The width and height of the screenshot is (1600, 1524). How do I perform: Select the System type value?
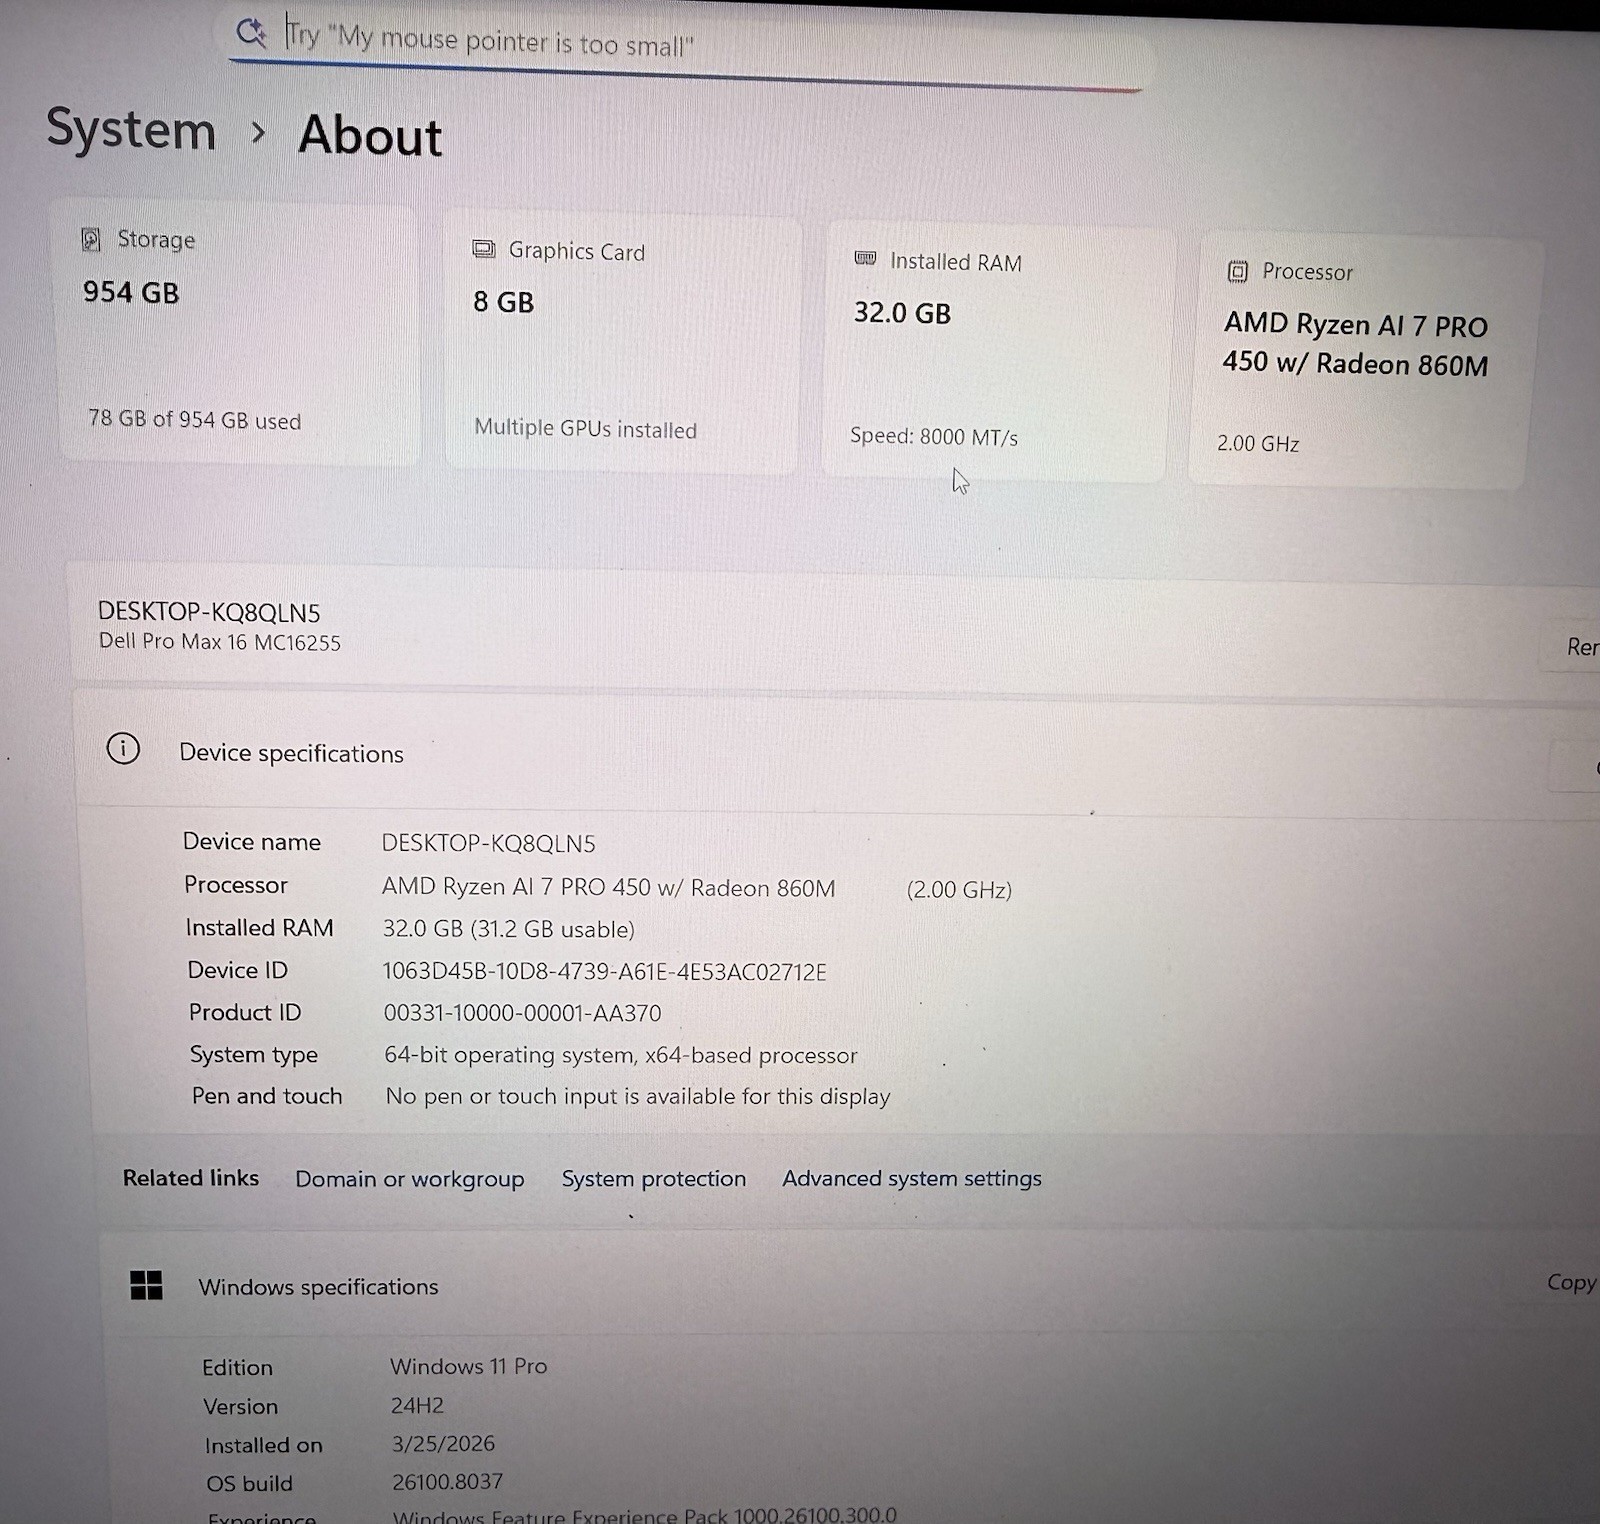coord(621,1055)
